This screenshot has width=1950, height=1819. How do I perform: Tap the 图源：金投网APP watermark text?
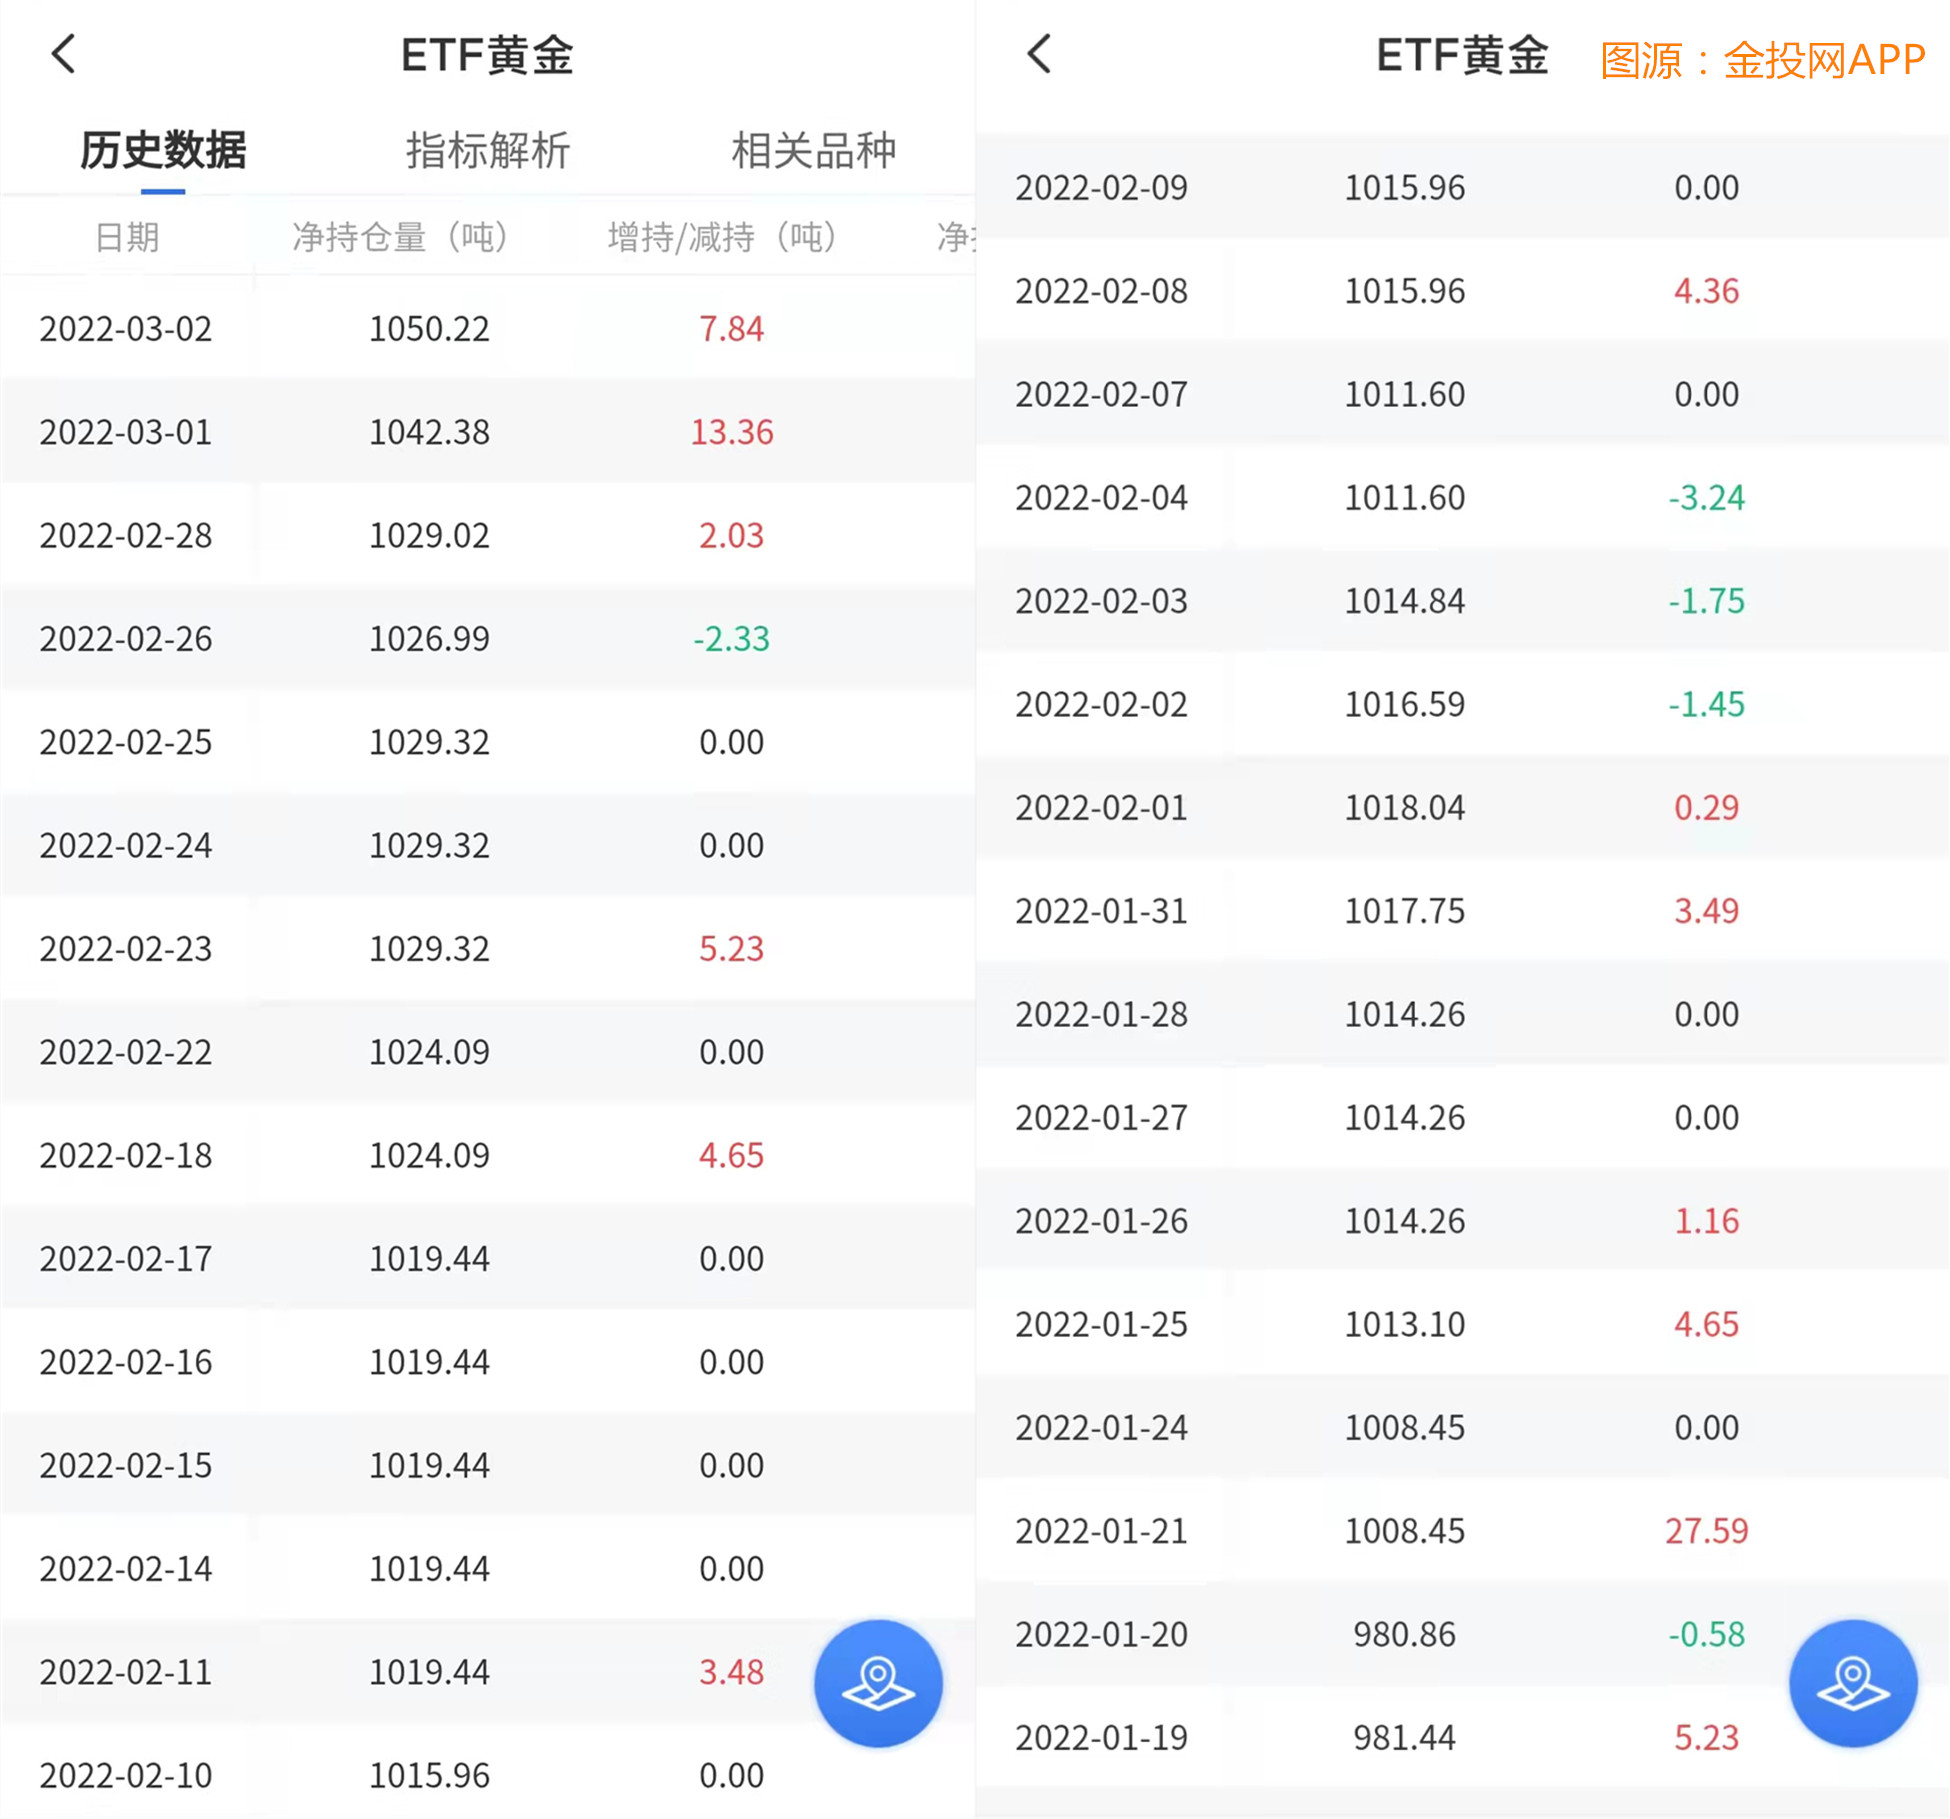1762,60
